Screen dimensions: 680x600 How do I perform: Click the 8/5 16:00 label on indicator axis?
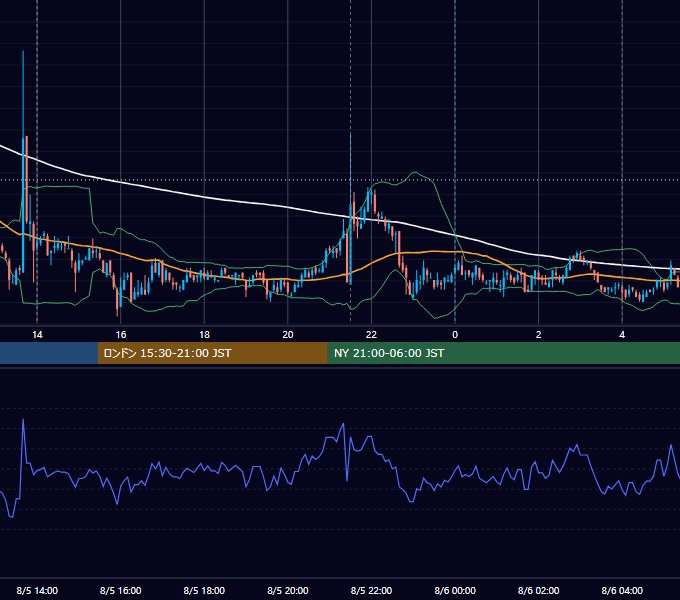pos(121,590)
